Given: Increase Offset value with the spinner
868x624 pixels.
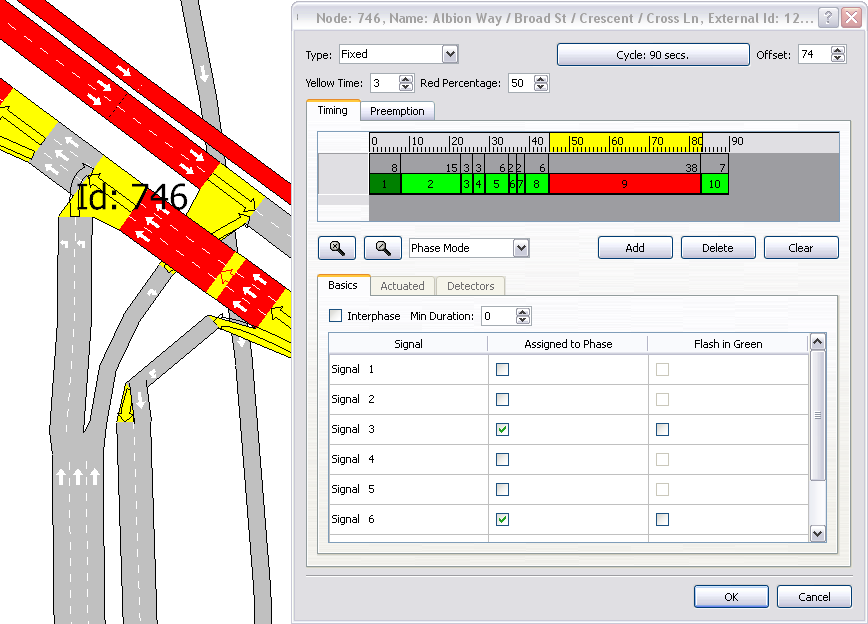Looking at the screenshot, I should click(838, 50).
